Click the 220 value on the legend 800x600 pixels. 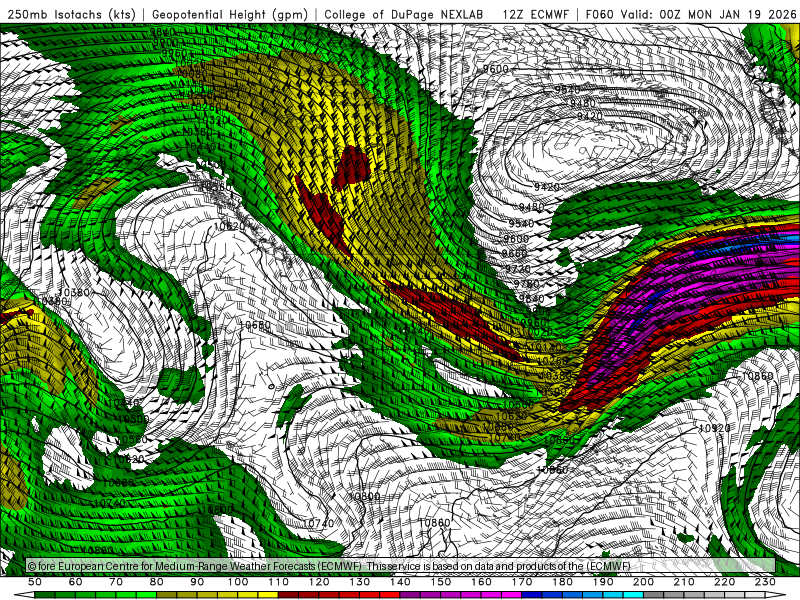pos(724,582)
